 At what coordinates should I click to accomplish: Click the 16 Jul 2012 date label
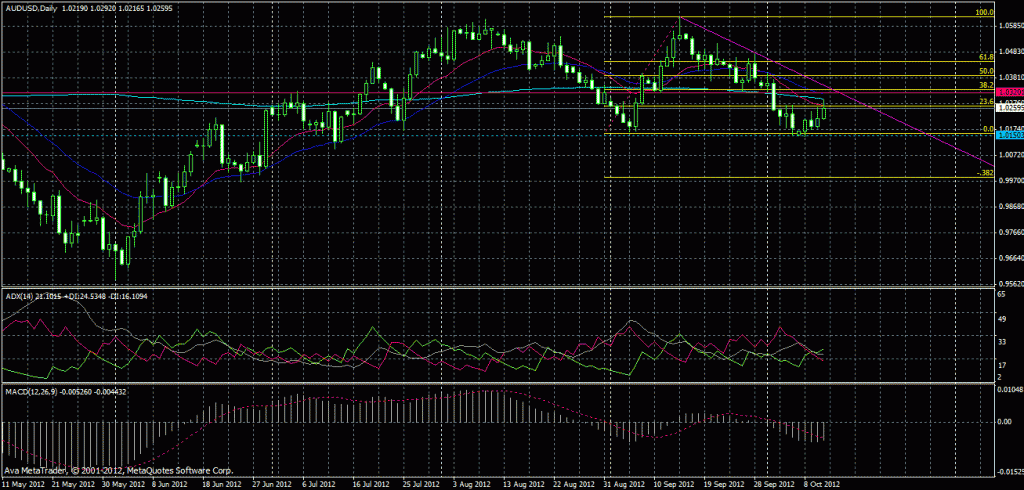click(x=370, y=483)
